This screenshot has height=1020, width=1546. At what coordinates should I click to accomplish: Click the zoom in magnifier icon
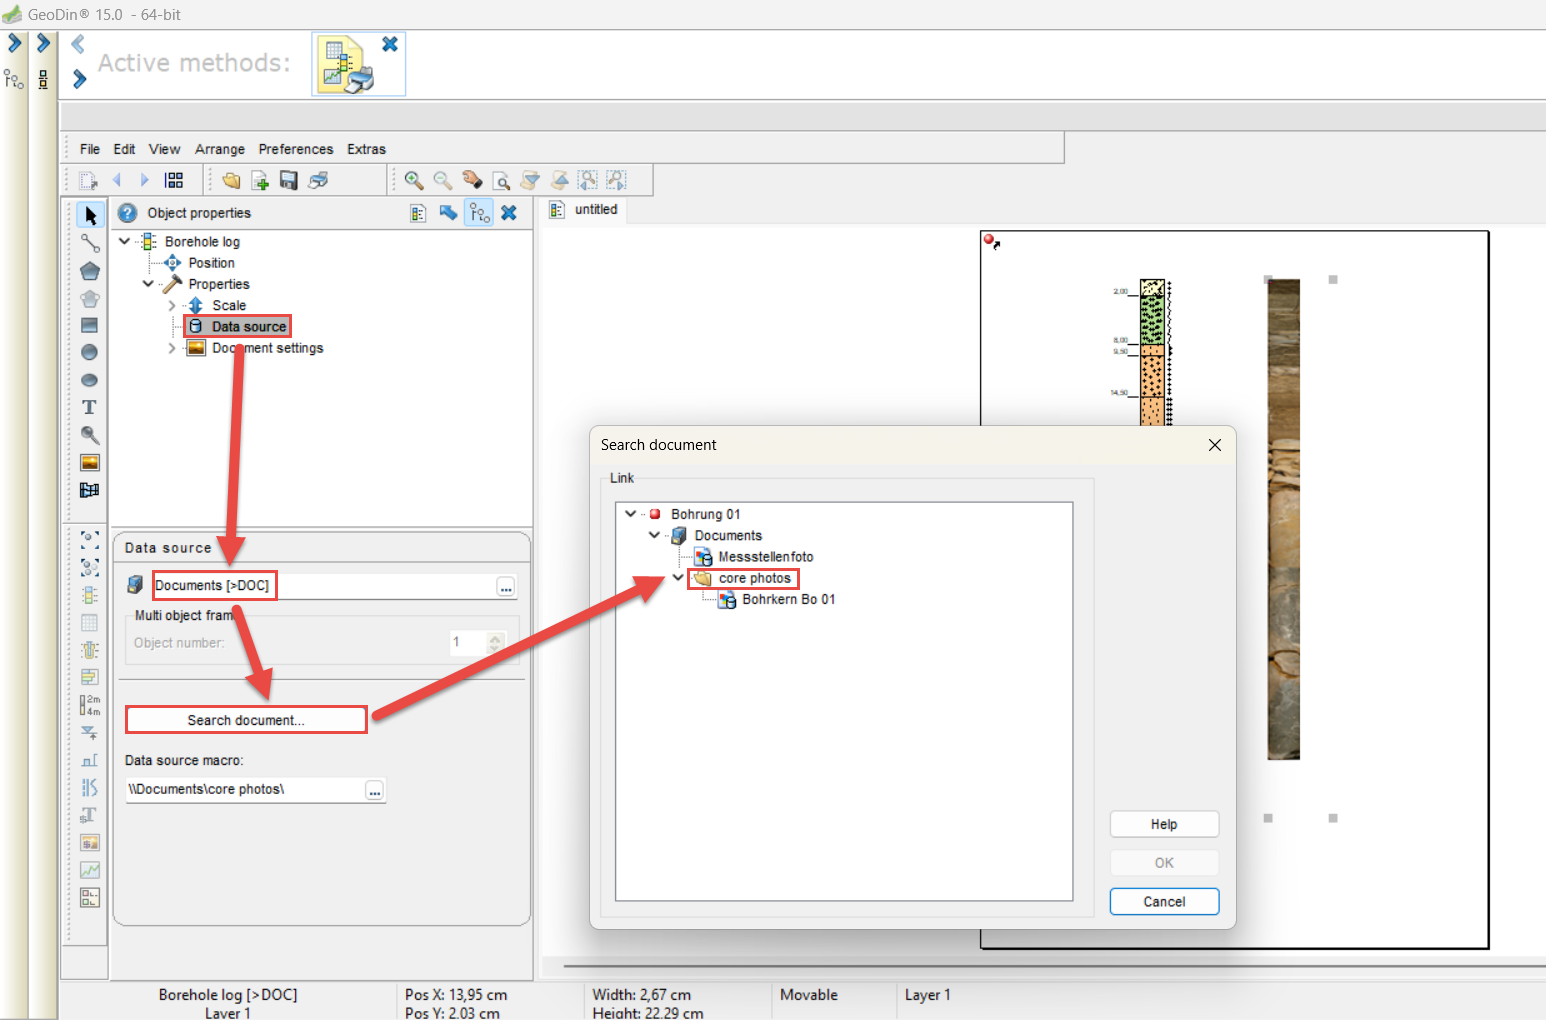coord(414,180)
